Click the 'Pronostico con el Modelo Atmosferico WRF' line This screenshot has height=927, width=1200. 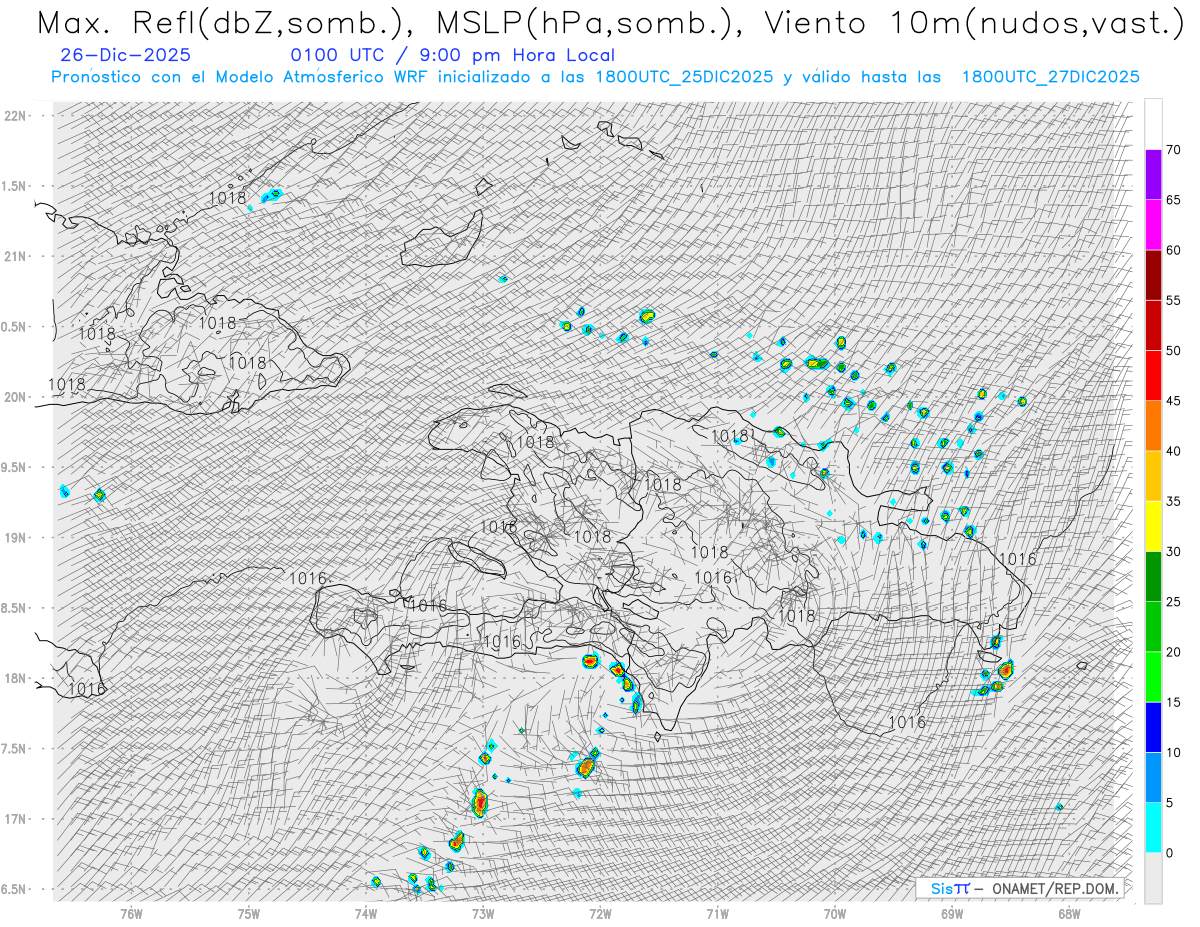pyautogui.click(x=595, y=77)
